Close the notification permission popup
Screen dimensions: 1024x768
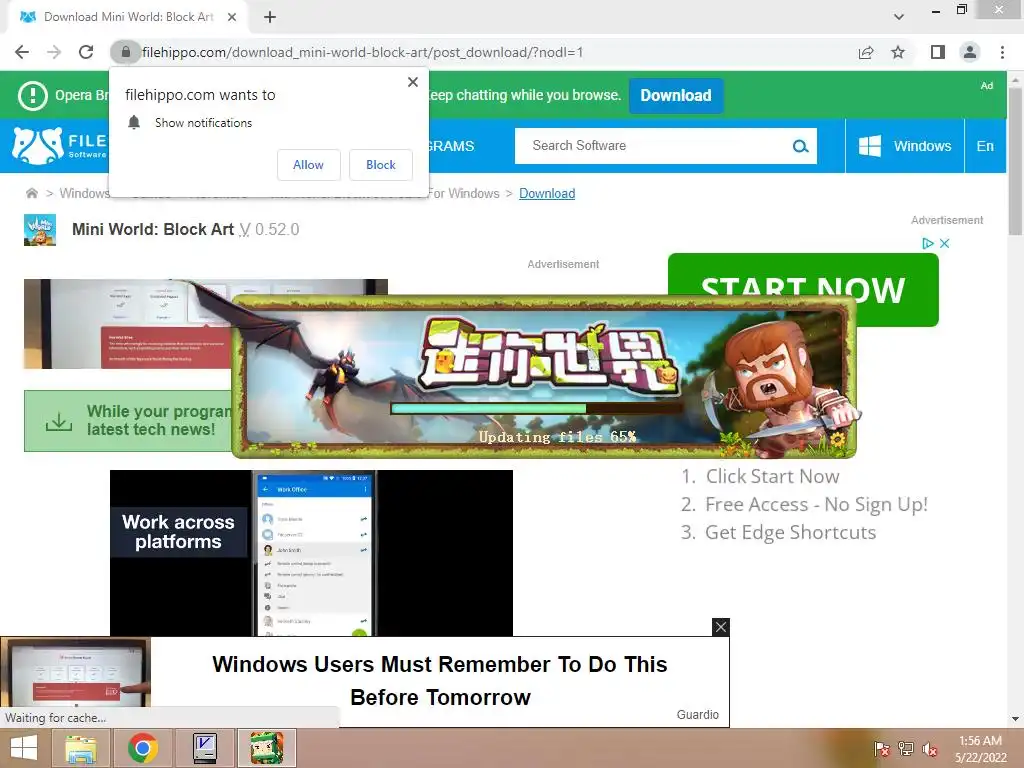pyautogui.click(x=413, y=82)
